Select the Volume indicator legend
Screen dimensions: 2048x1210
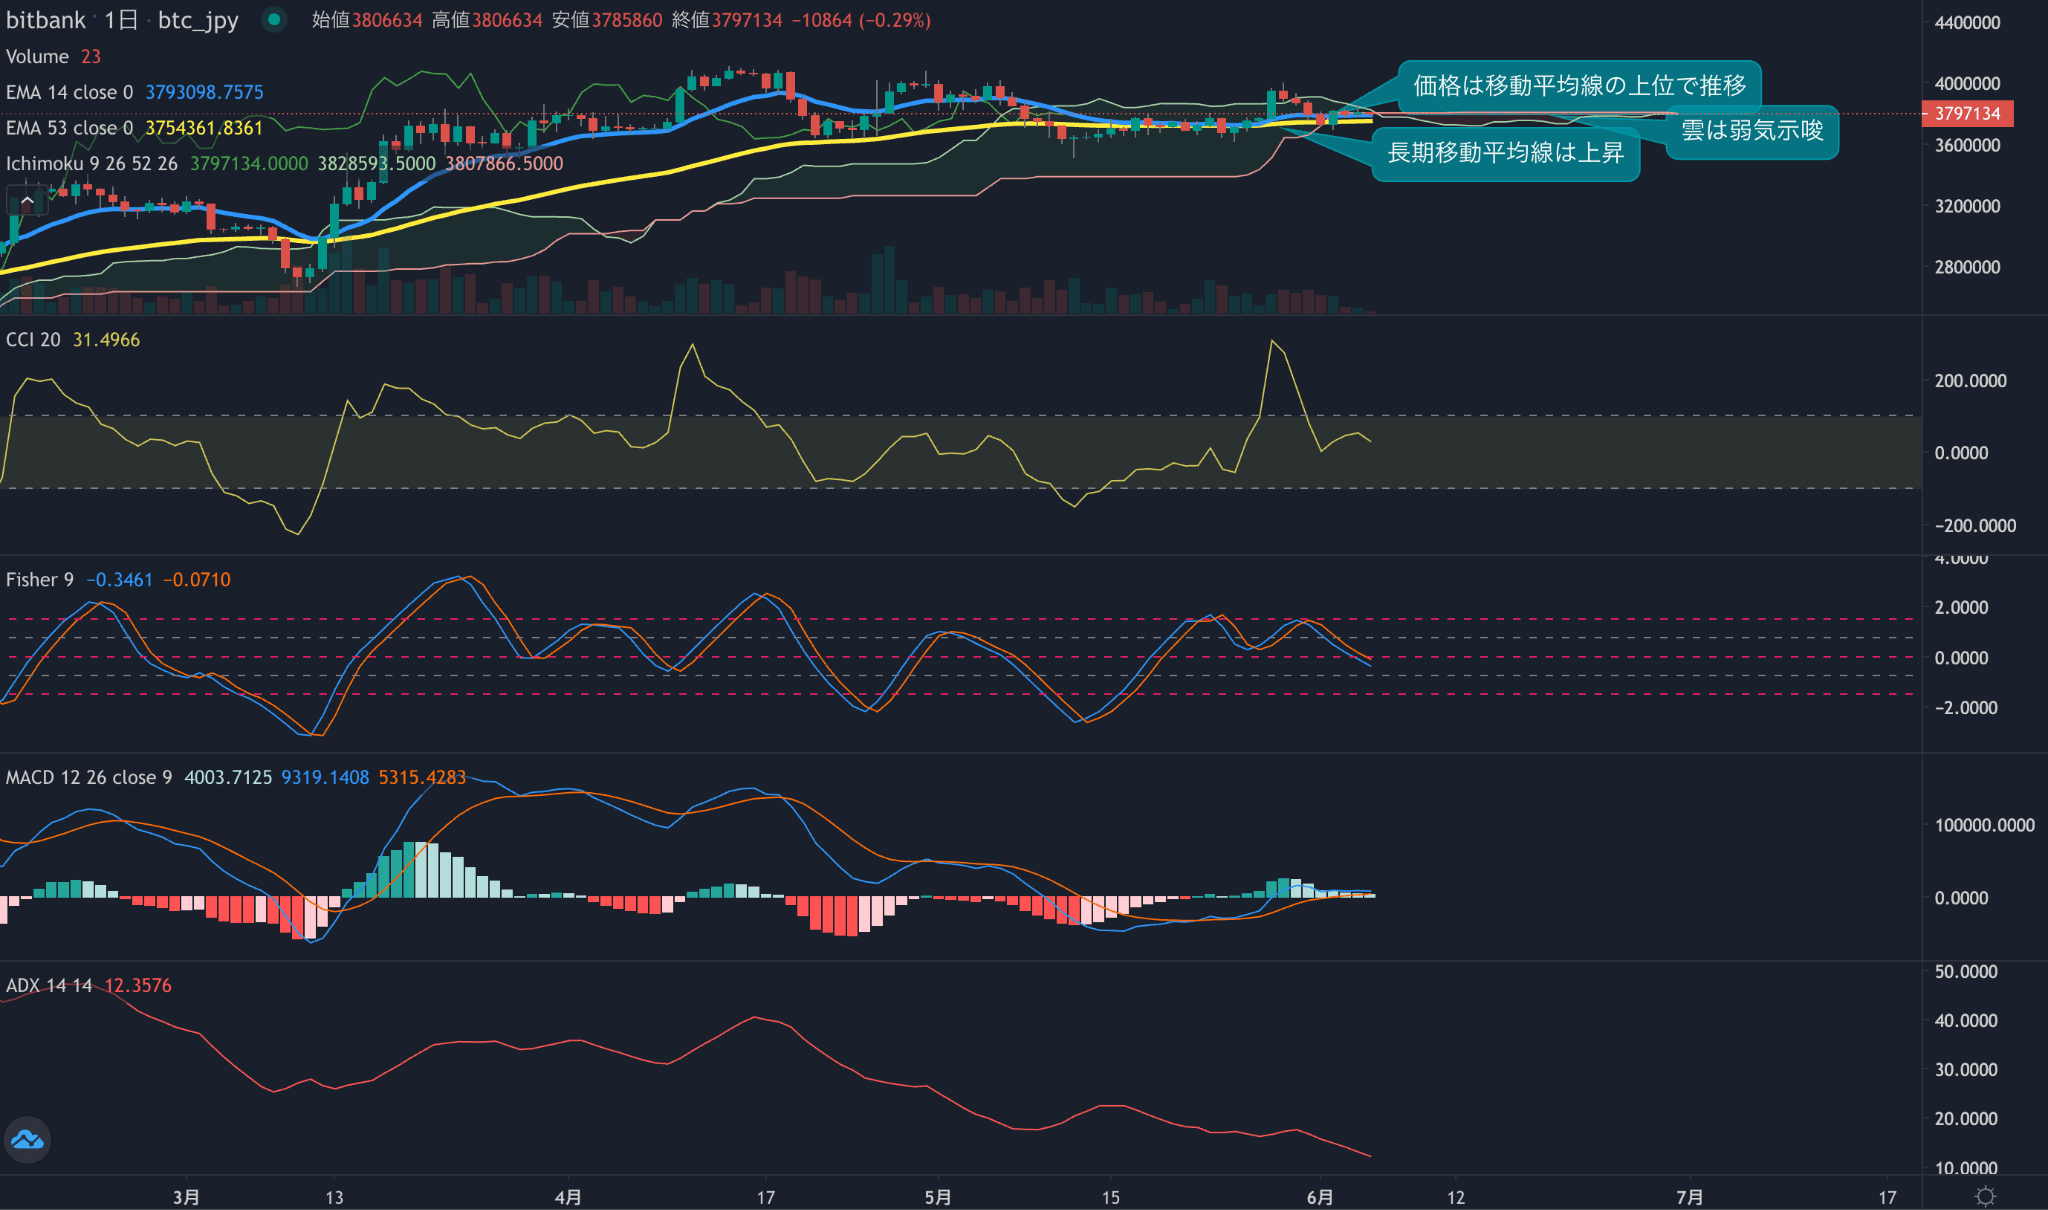click(37, 57)
